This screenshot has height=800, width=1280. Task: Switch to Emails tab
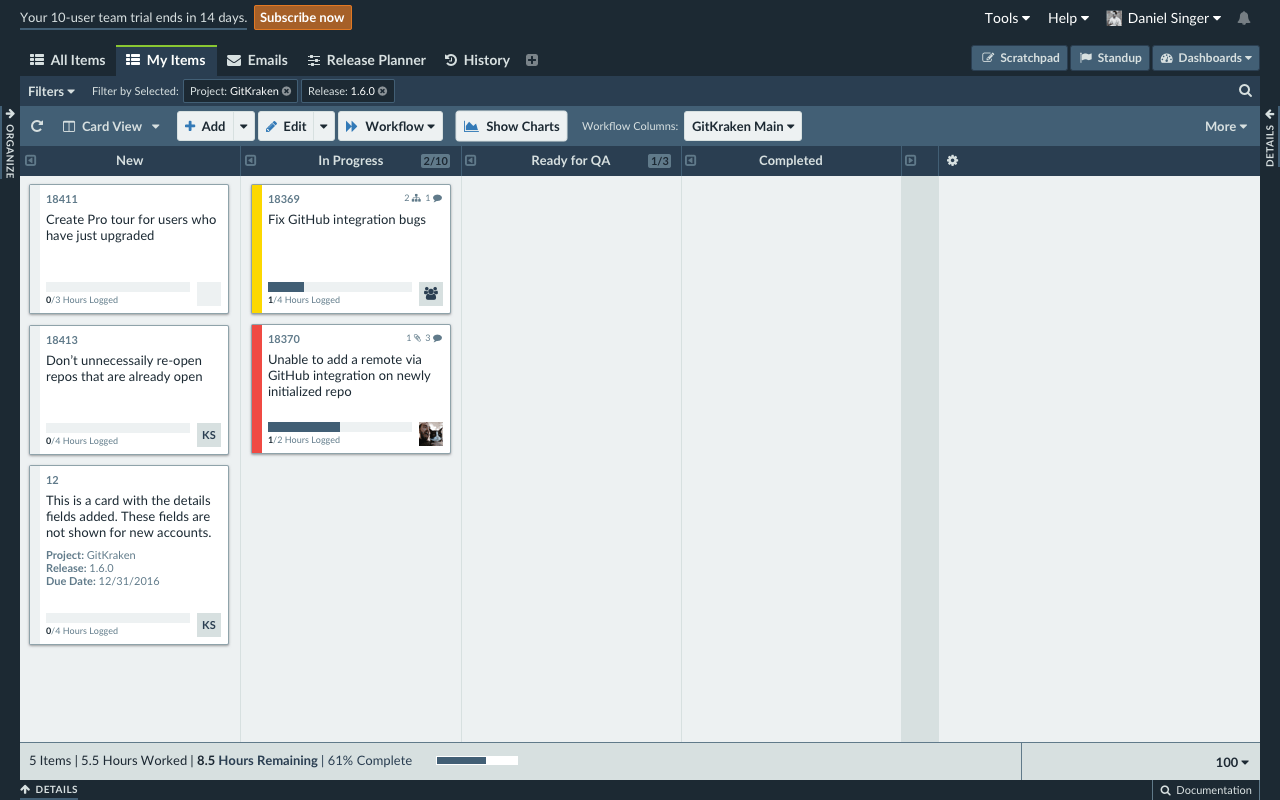257,60
